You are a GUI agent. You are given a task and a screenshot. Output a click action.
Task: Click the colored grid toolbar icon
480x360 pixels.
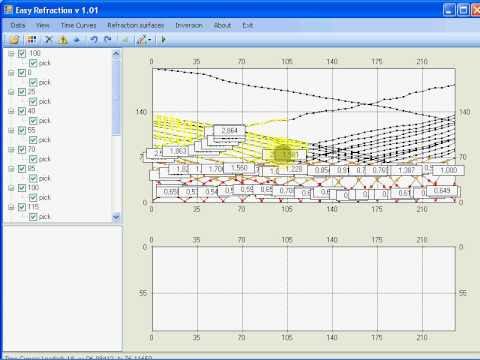tap(32, 40)
